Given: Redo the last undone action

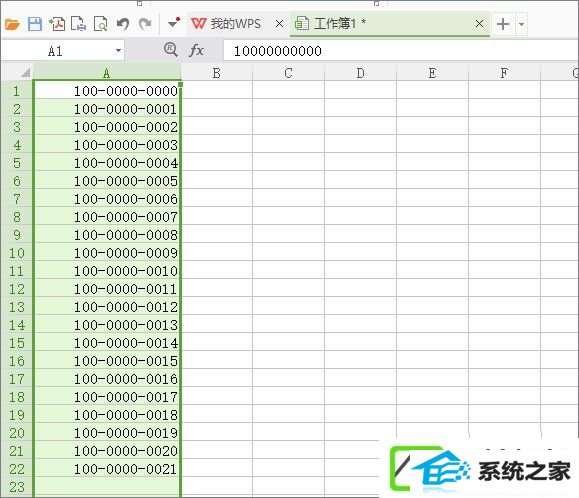Looking at the screenshot, I should [x=145, y=24].
